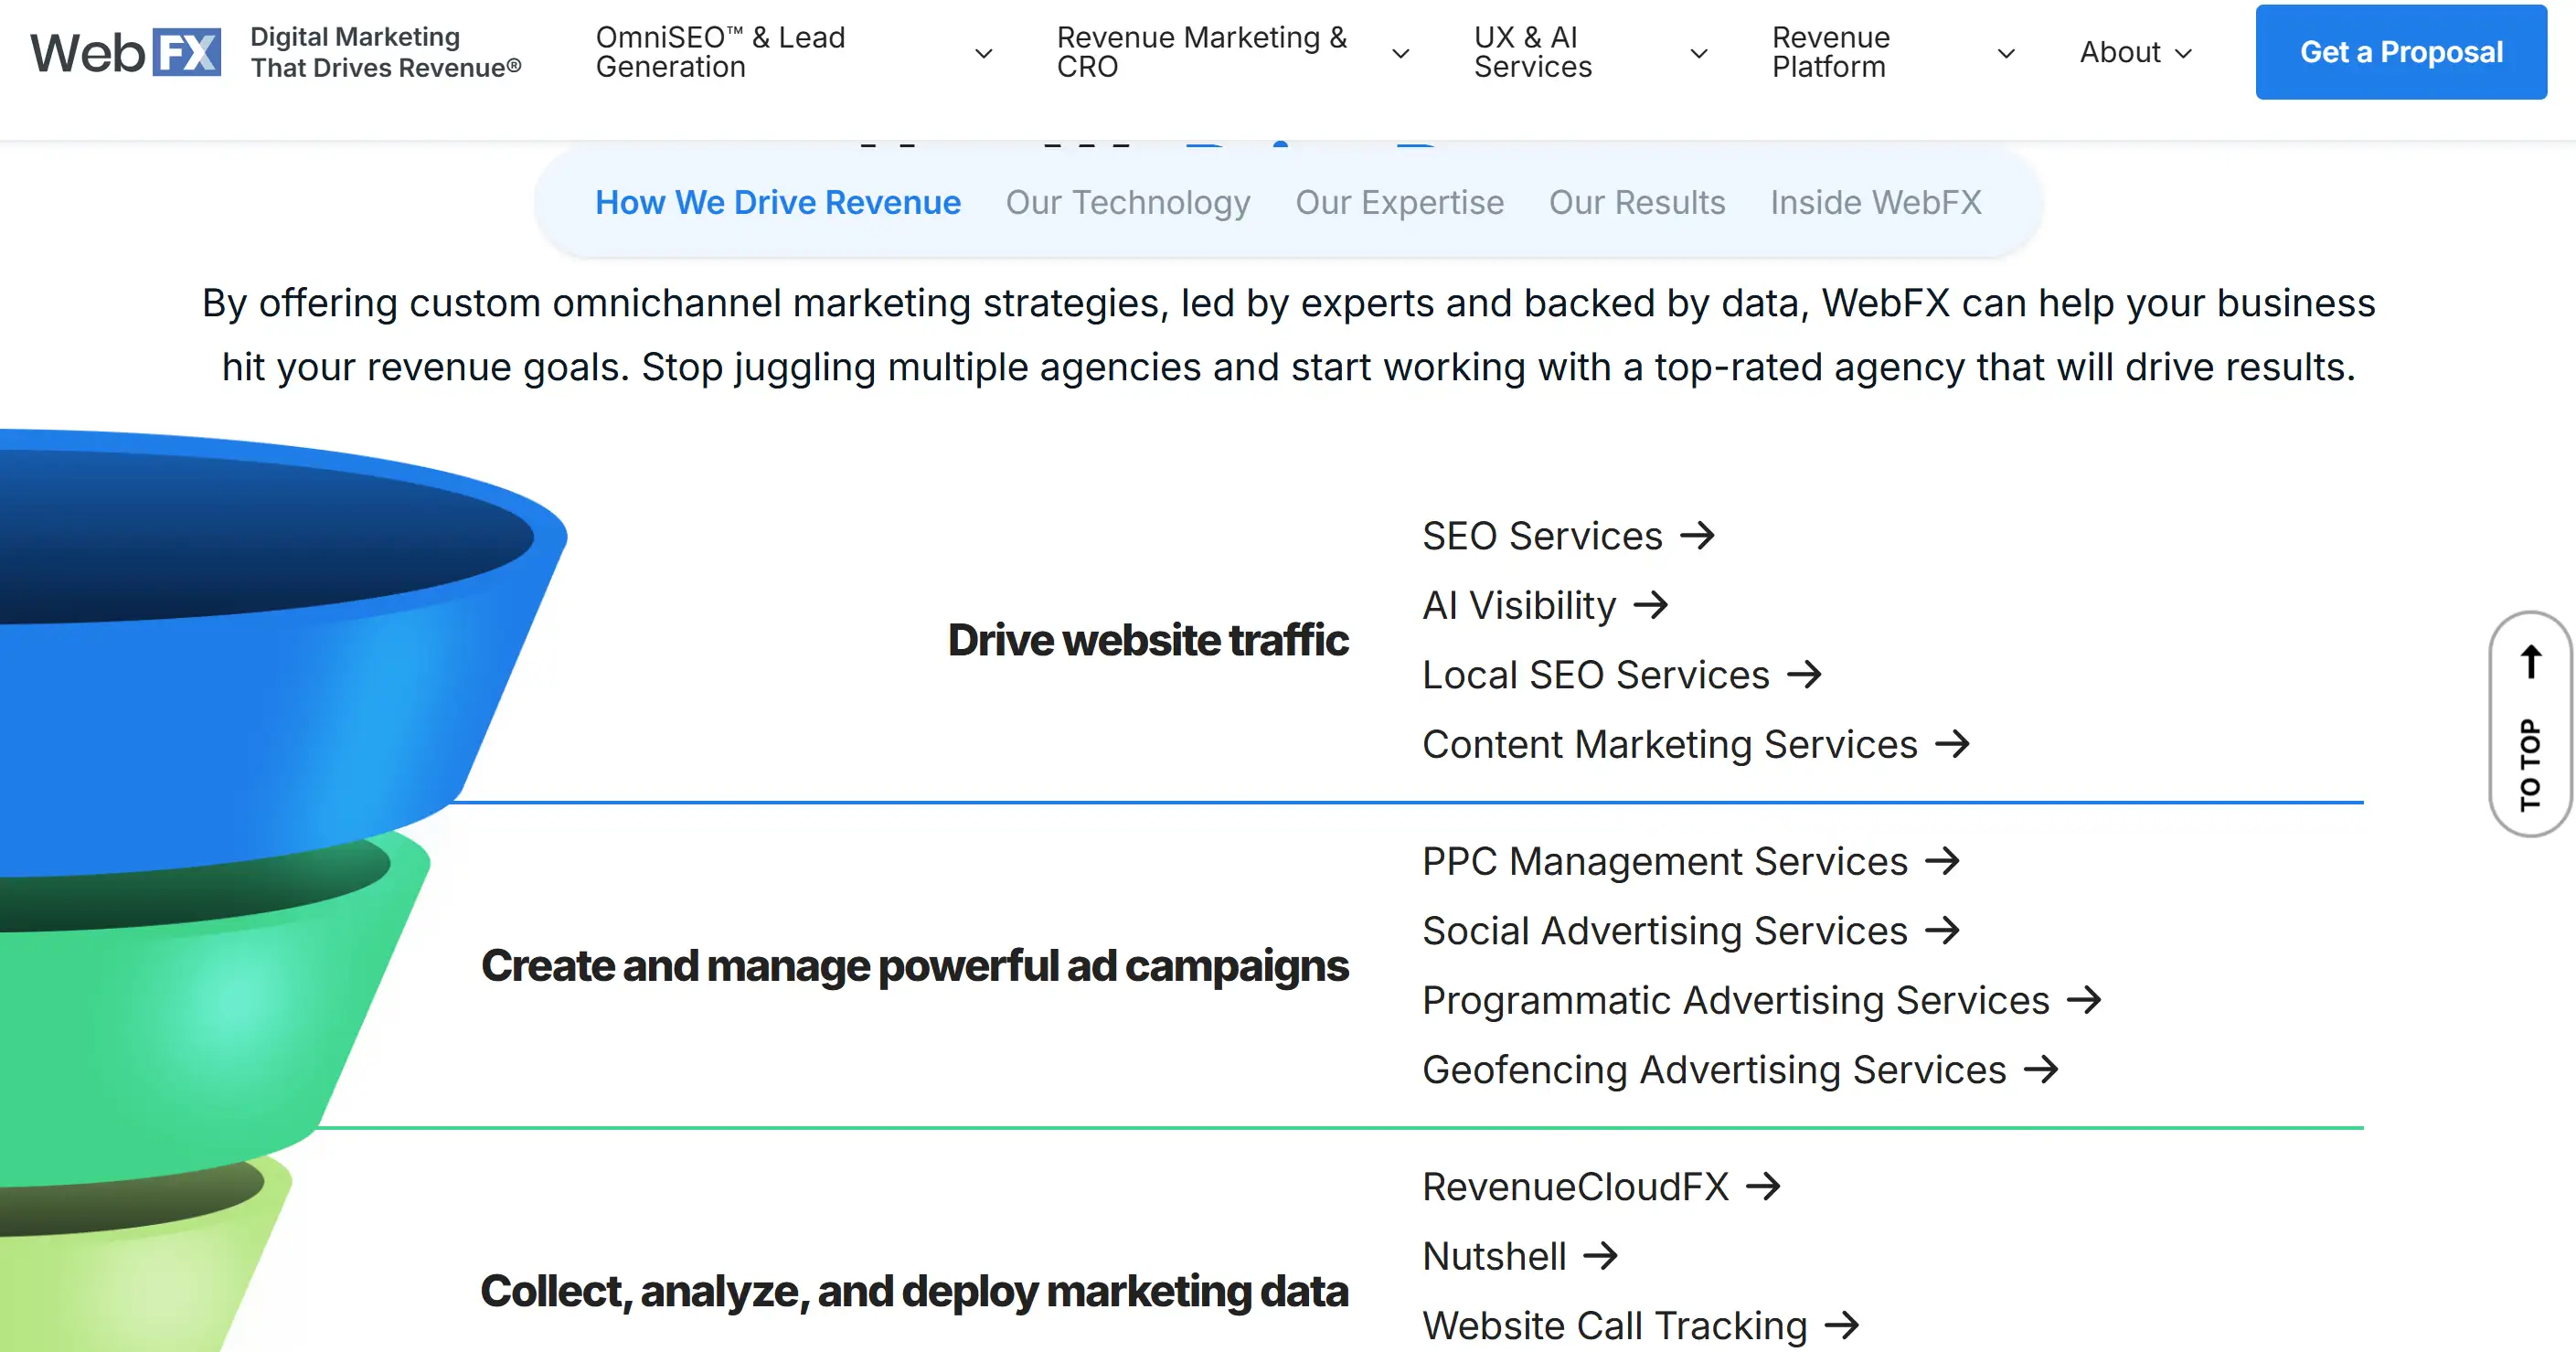
Task: Click the up arrow To Top button
Action: pos(2530,725)
